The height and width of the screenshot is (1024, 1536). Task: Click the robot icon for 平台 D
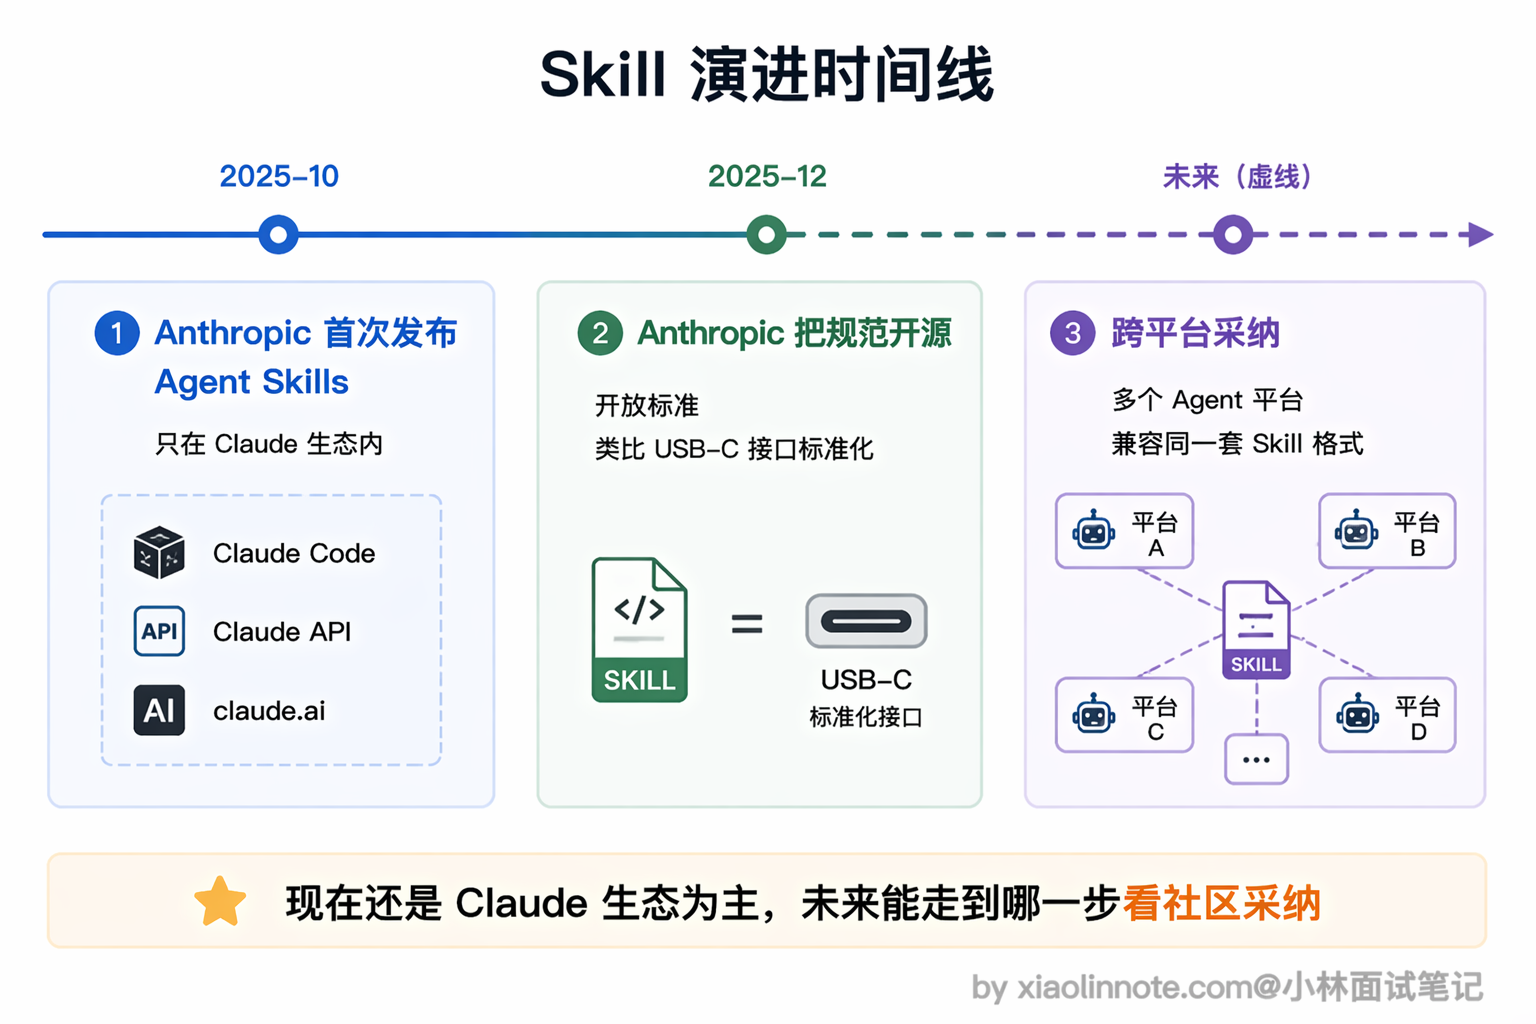pos(1357,715)
